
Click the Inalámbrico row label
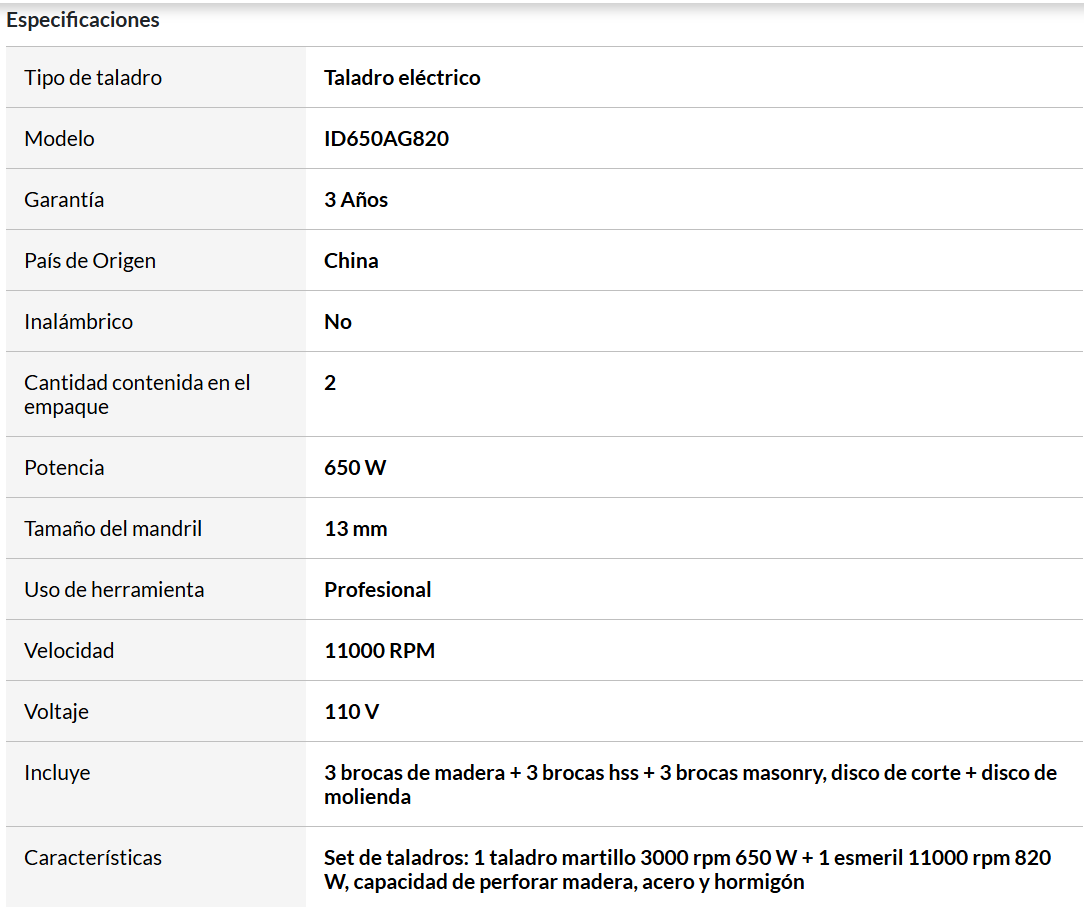[79, 321]
